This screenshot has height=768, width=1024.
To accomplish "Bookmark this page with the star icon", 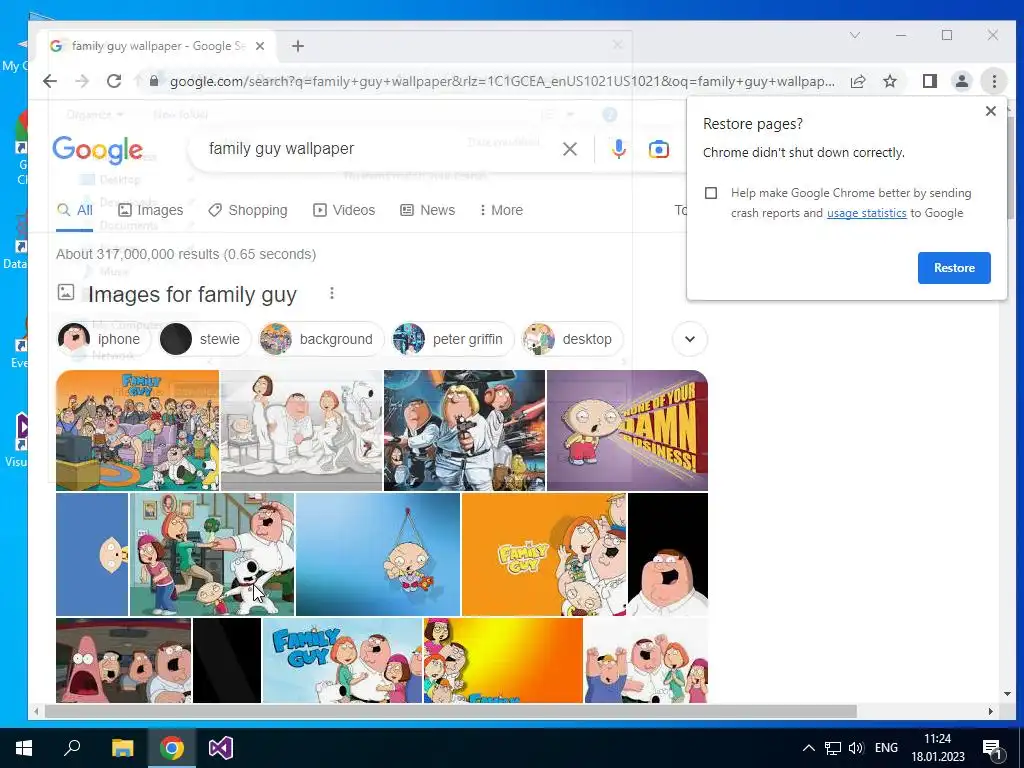I will point(889,81).
